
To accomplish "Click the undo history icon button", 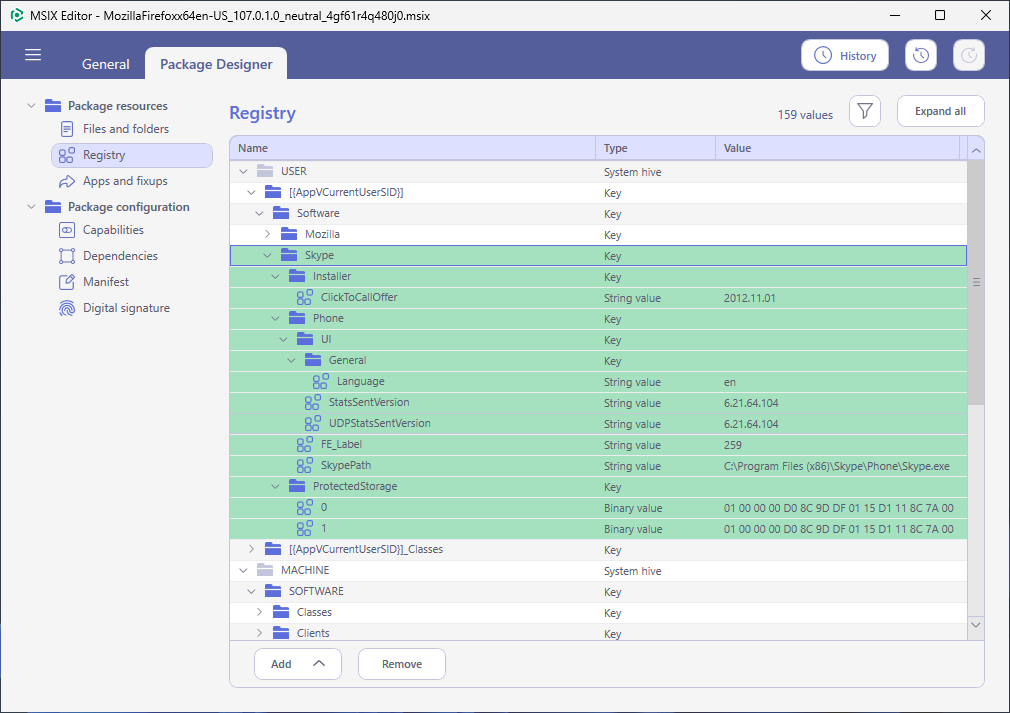I will [x=920, y=55].
